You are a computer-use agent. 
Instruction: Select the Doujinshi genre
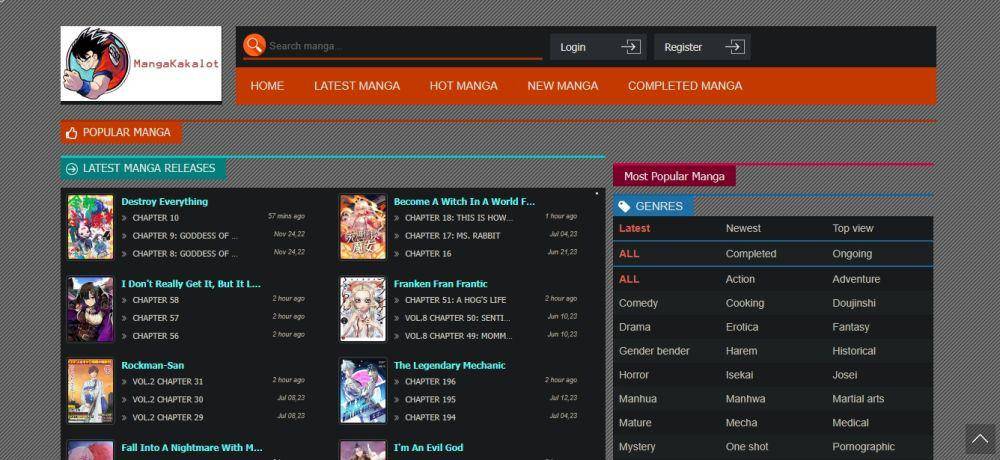(x=853, y=303)
